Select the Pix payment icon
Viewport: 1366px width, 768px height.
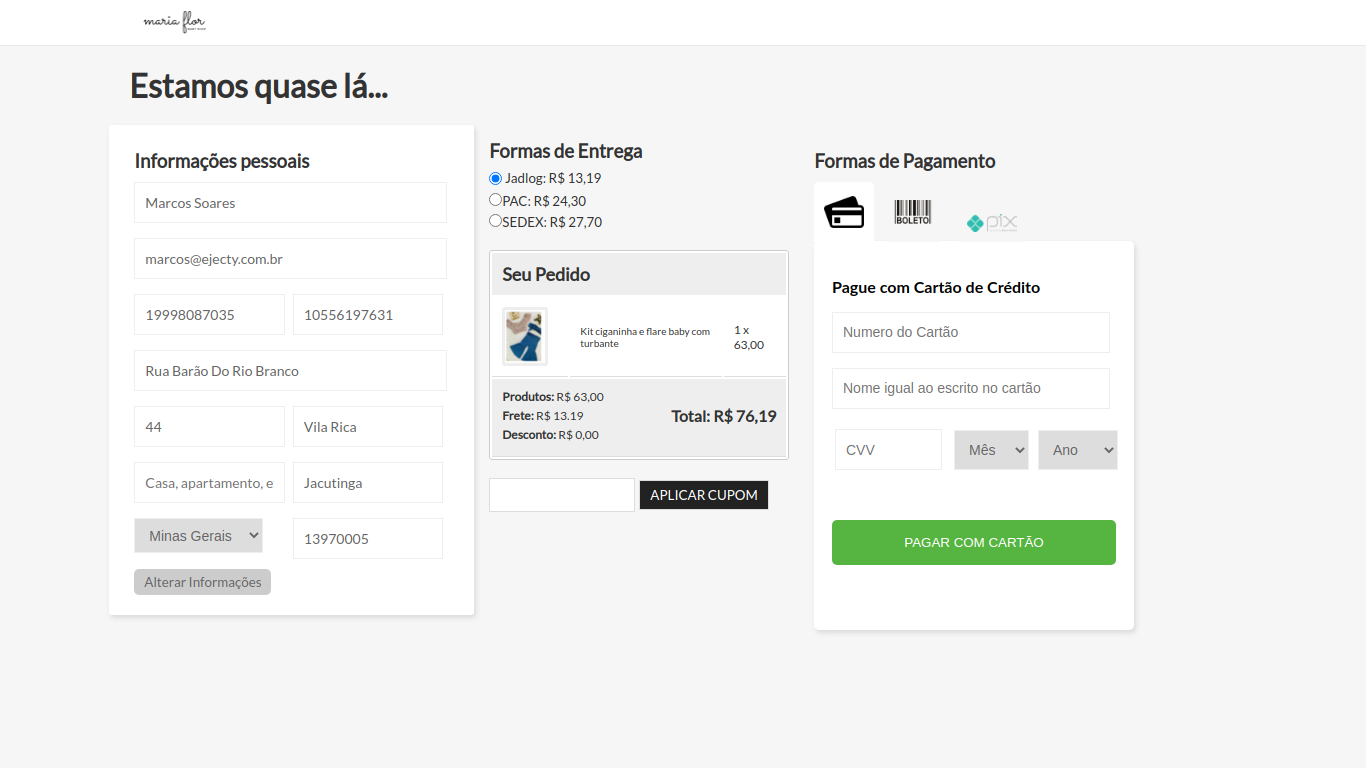991,223
